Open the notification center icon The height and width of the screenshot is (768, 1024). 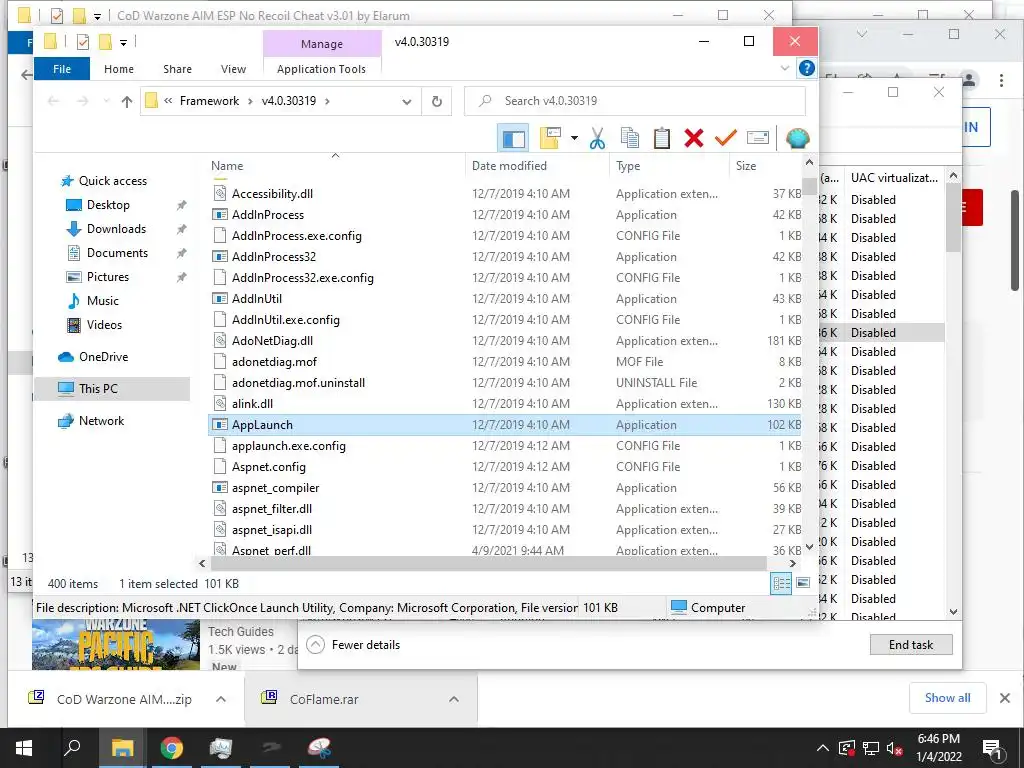(x=992, y=749)
